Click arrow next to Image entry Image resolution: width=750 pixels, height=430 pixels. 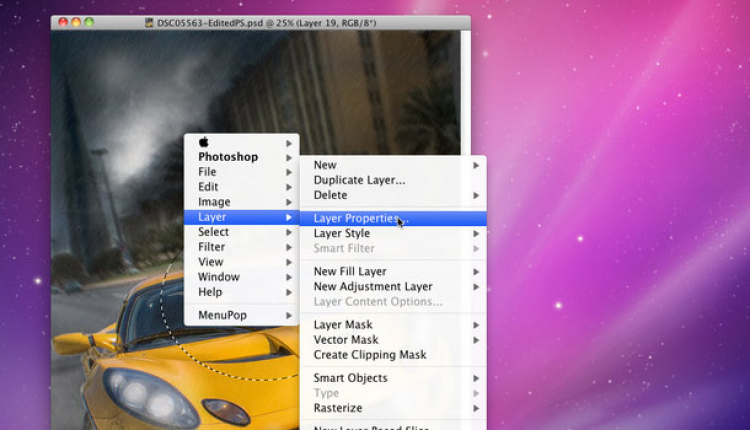coord(289,202)
